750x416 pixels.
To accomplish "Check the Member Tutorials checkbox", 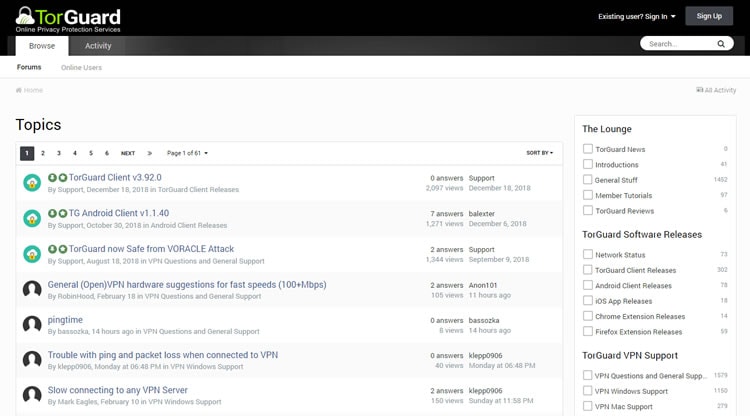I will [x=588, y=195].
